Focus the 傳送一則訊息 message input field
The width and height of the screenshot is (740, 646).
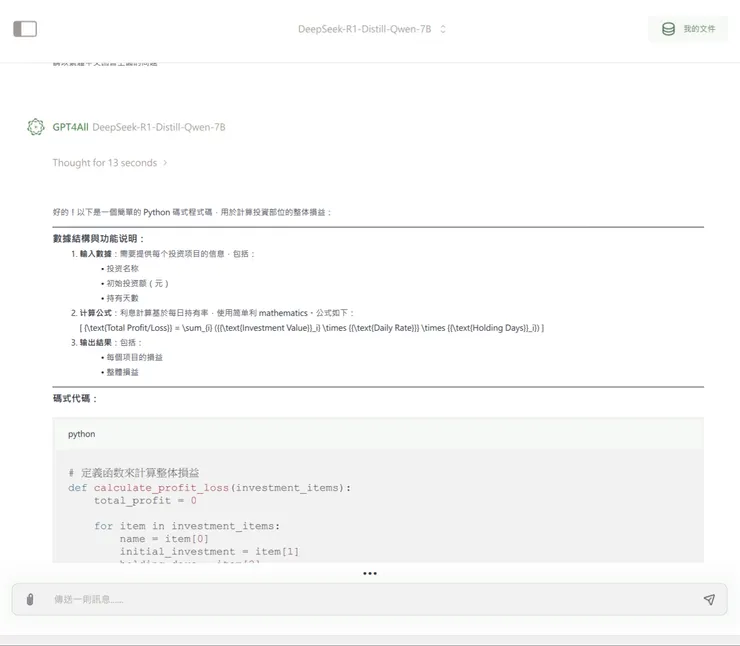point(369,599)
